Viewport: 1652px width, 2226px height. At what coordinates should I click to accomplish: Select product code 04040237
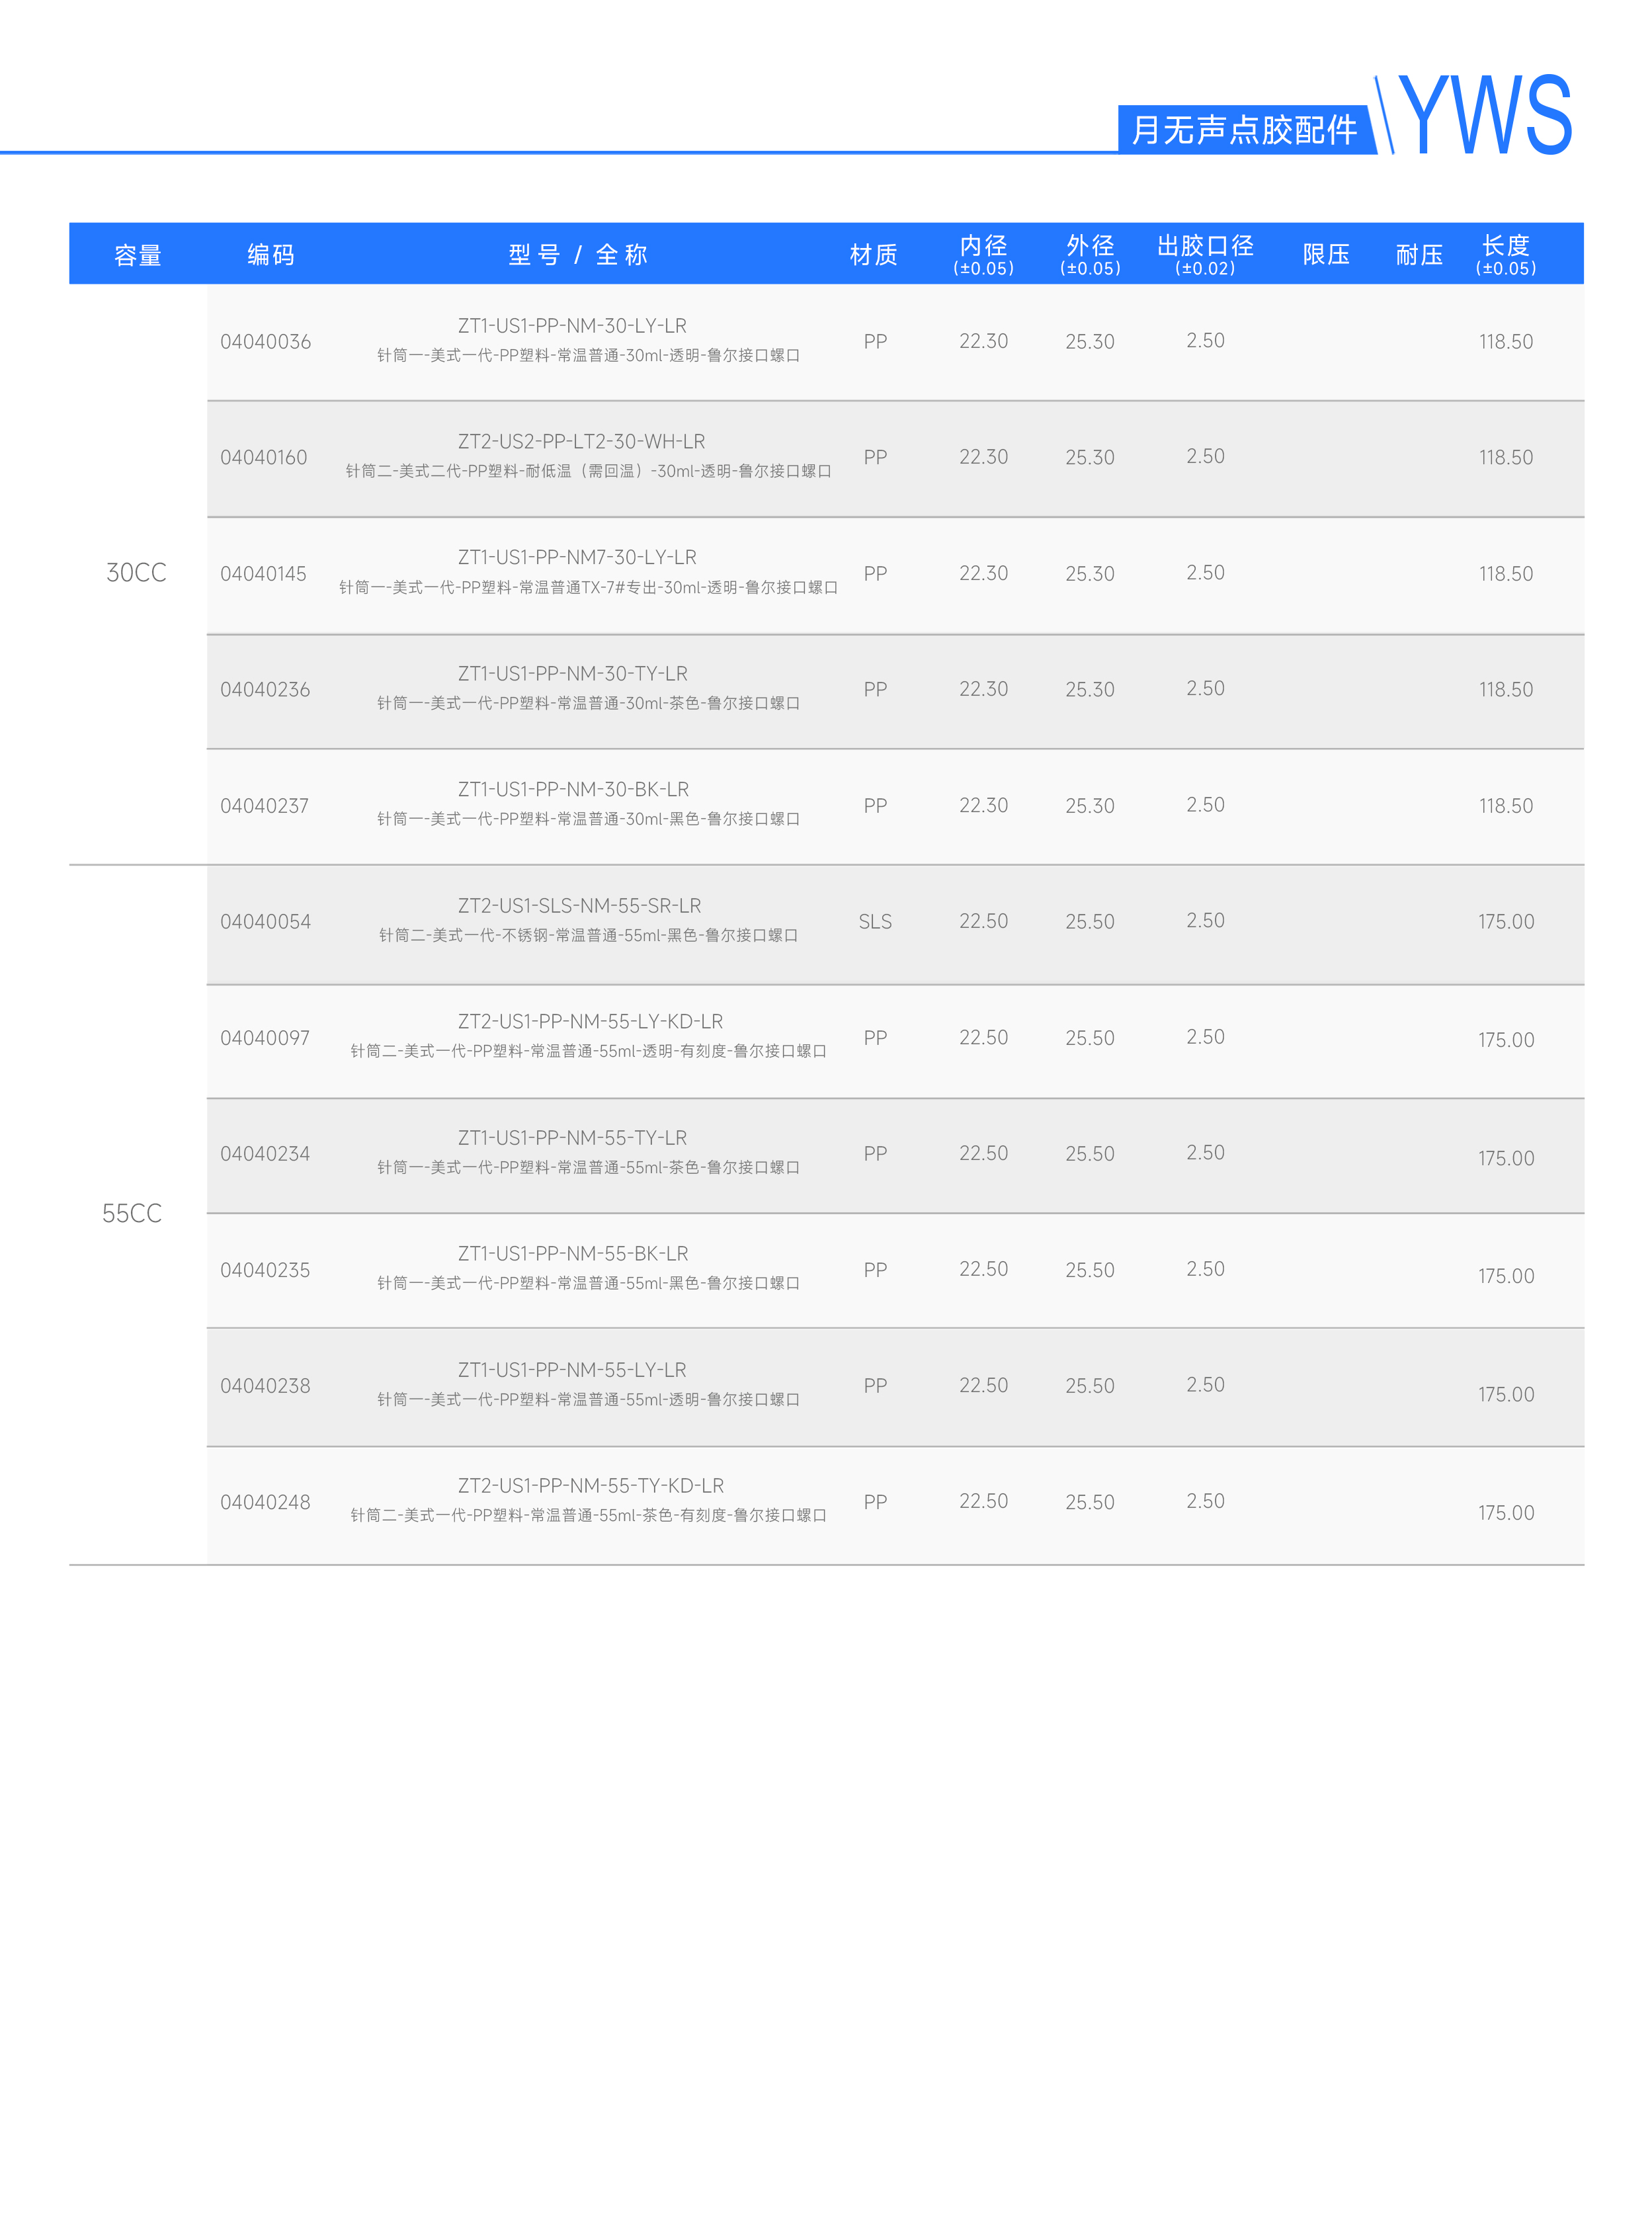(x=265, y=806)
